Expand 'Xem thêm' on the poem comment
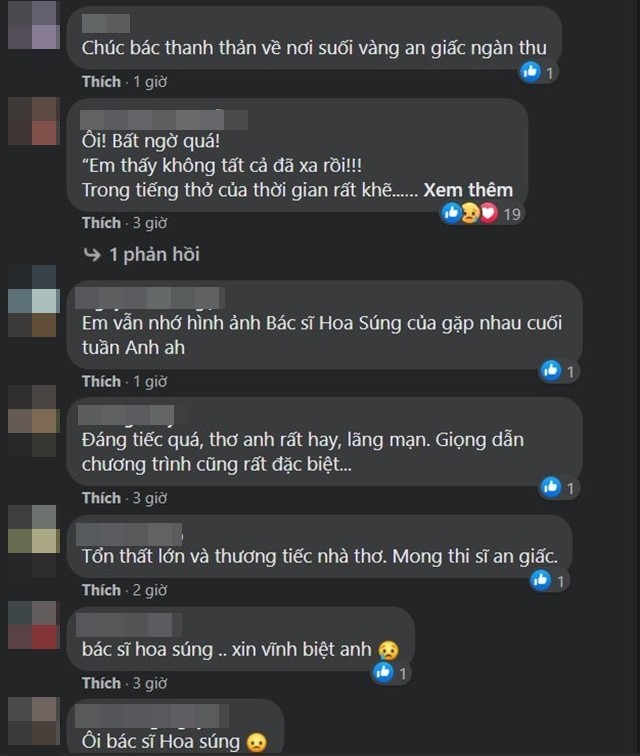 [468, 190]
